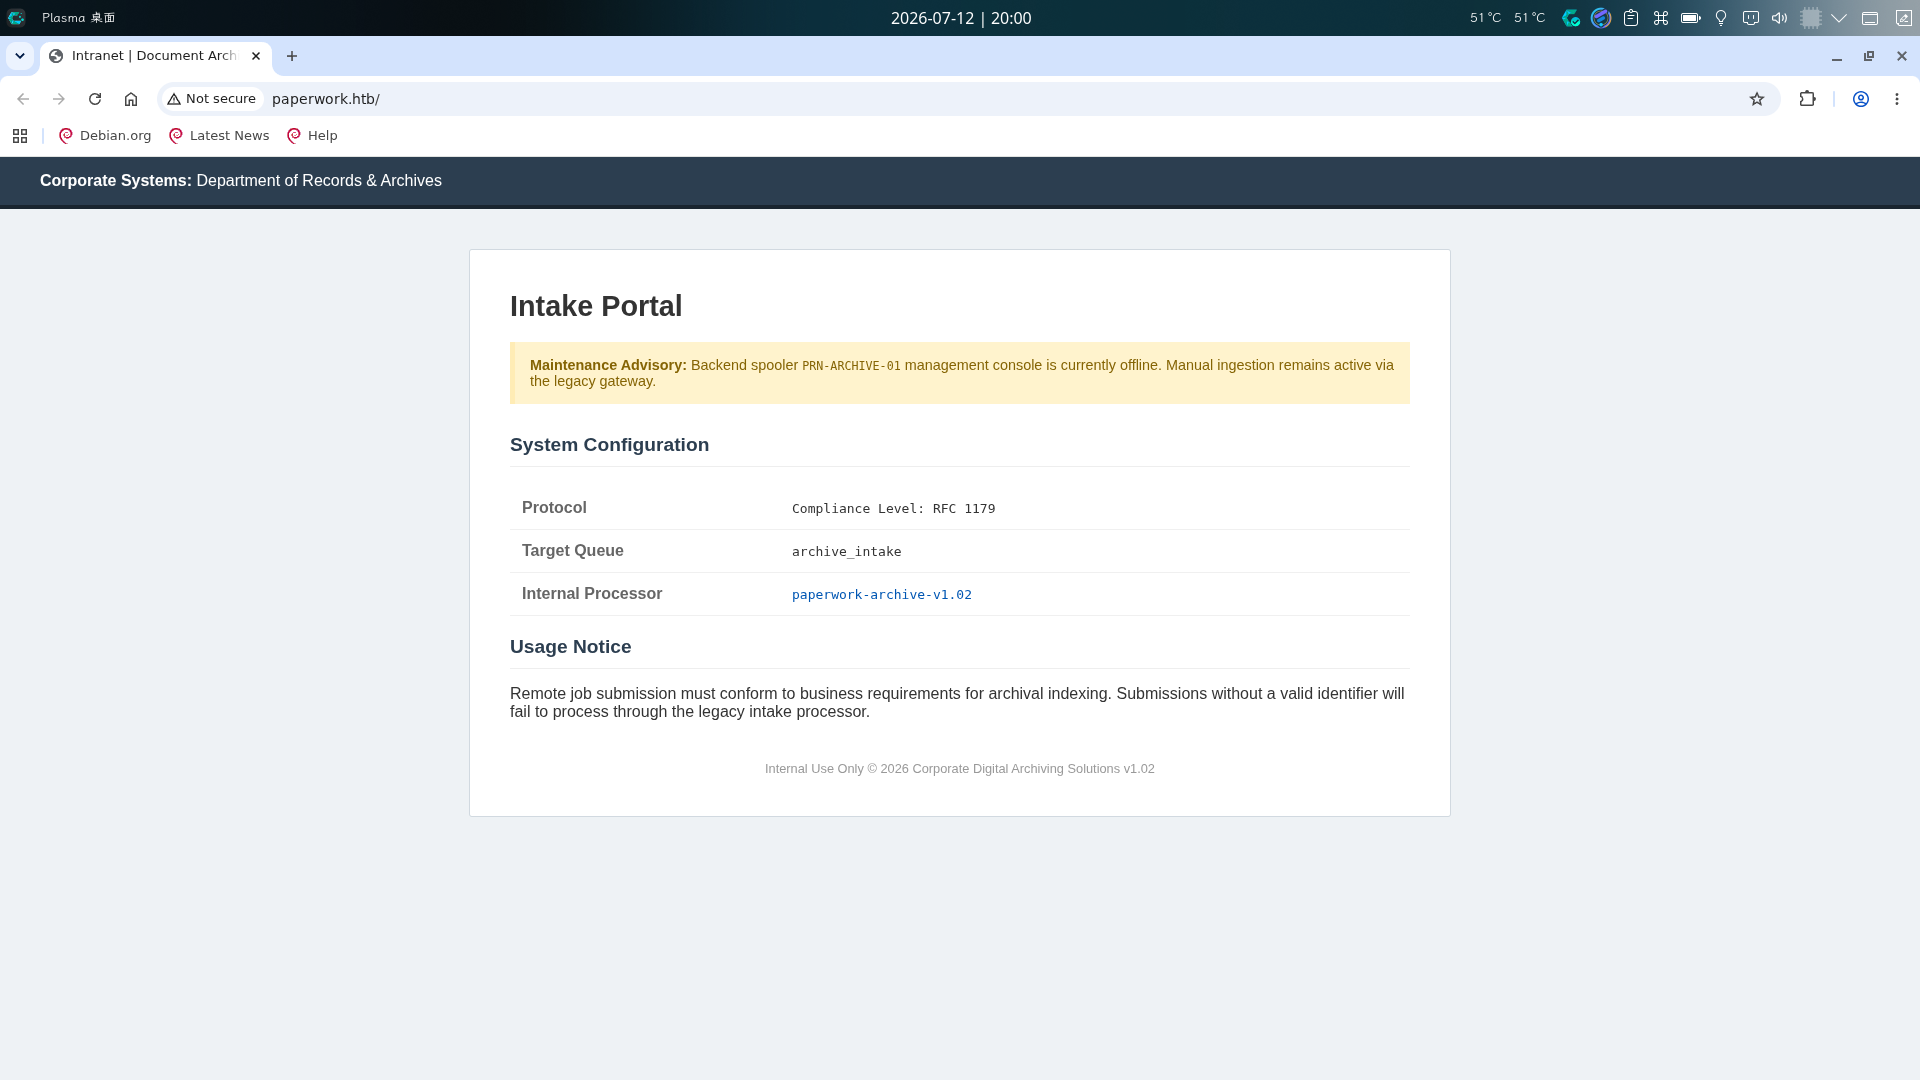
Task: Click the green checkmark update tray icon
Action: (1571, 18)
